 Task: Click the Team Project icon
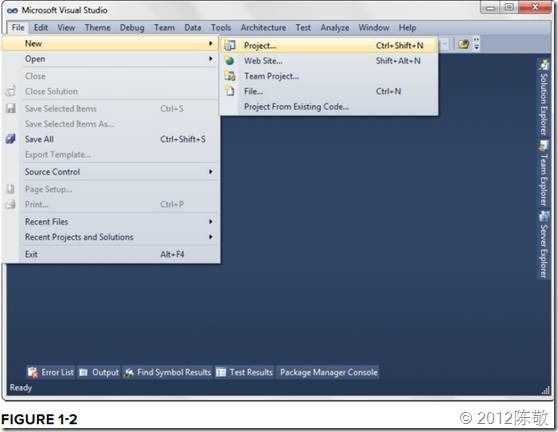(x=230, y=76)
